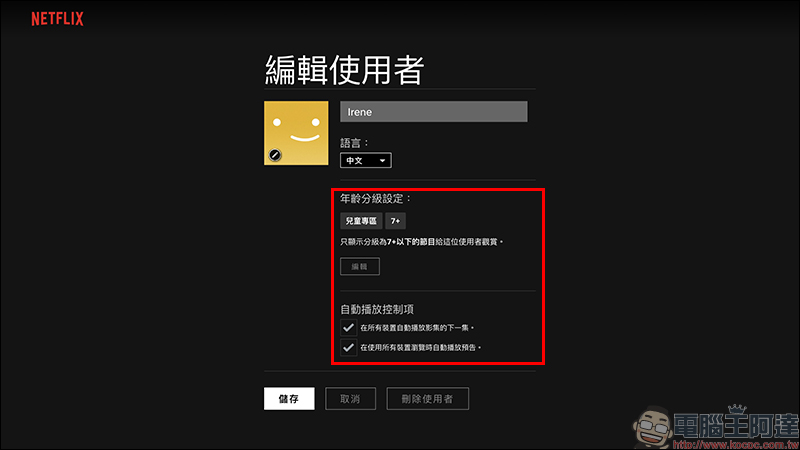The height and width of the screenshot is (450, 800).
Task: Open the 中文 language dropdown
Action: tap(366, 160)
